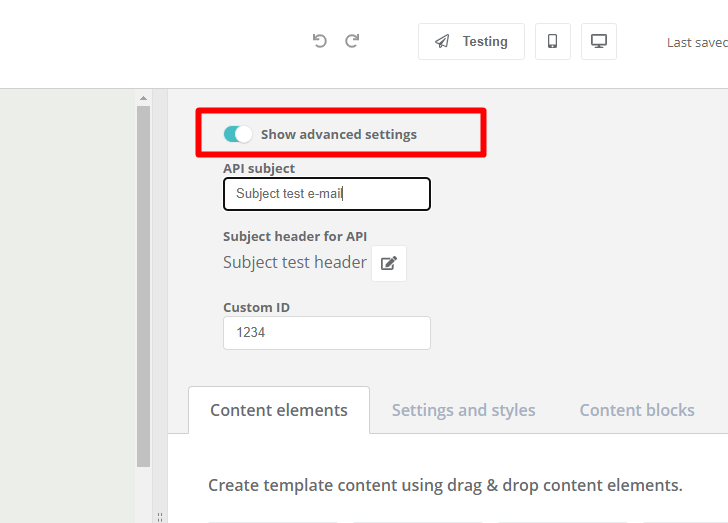Click the Last saved status text
This screenshot has width=728, height=523.
coord(697,43)
